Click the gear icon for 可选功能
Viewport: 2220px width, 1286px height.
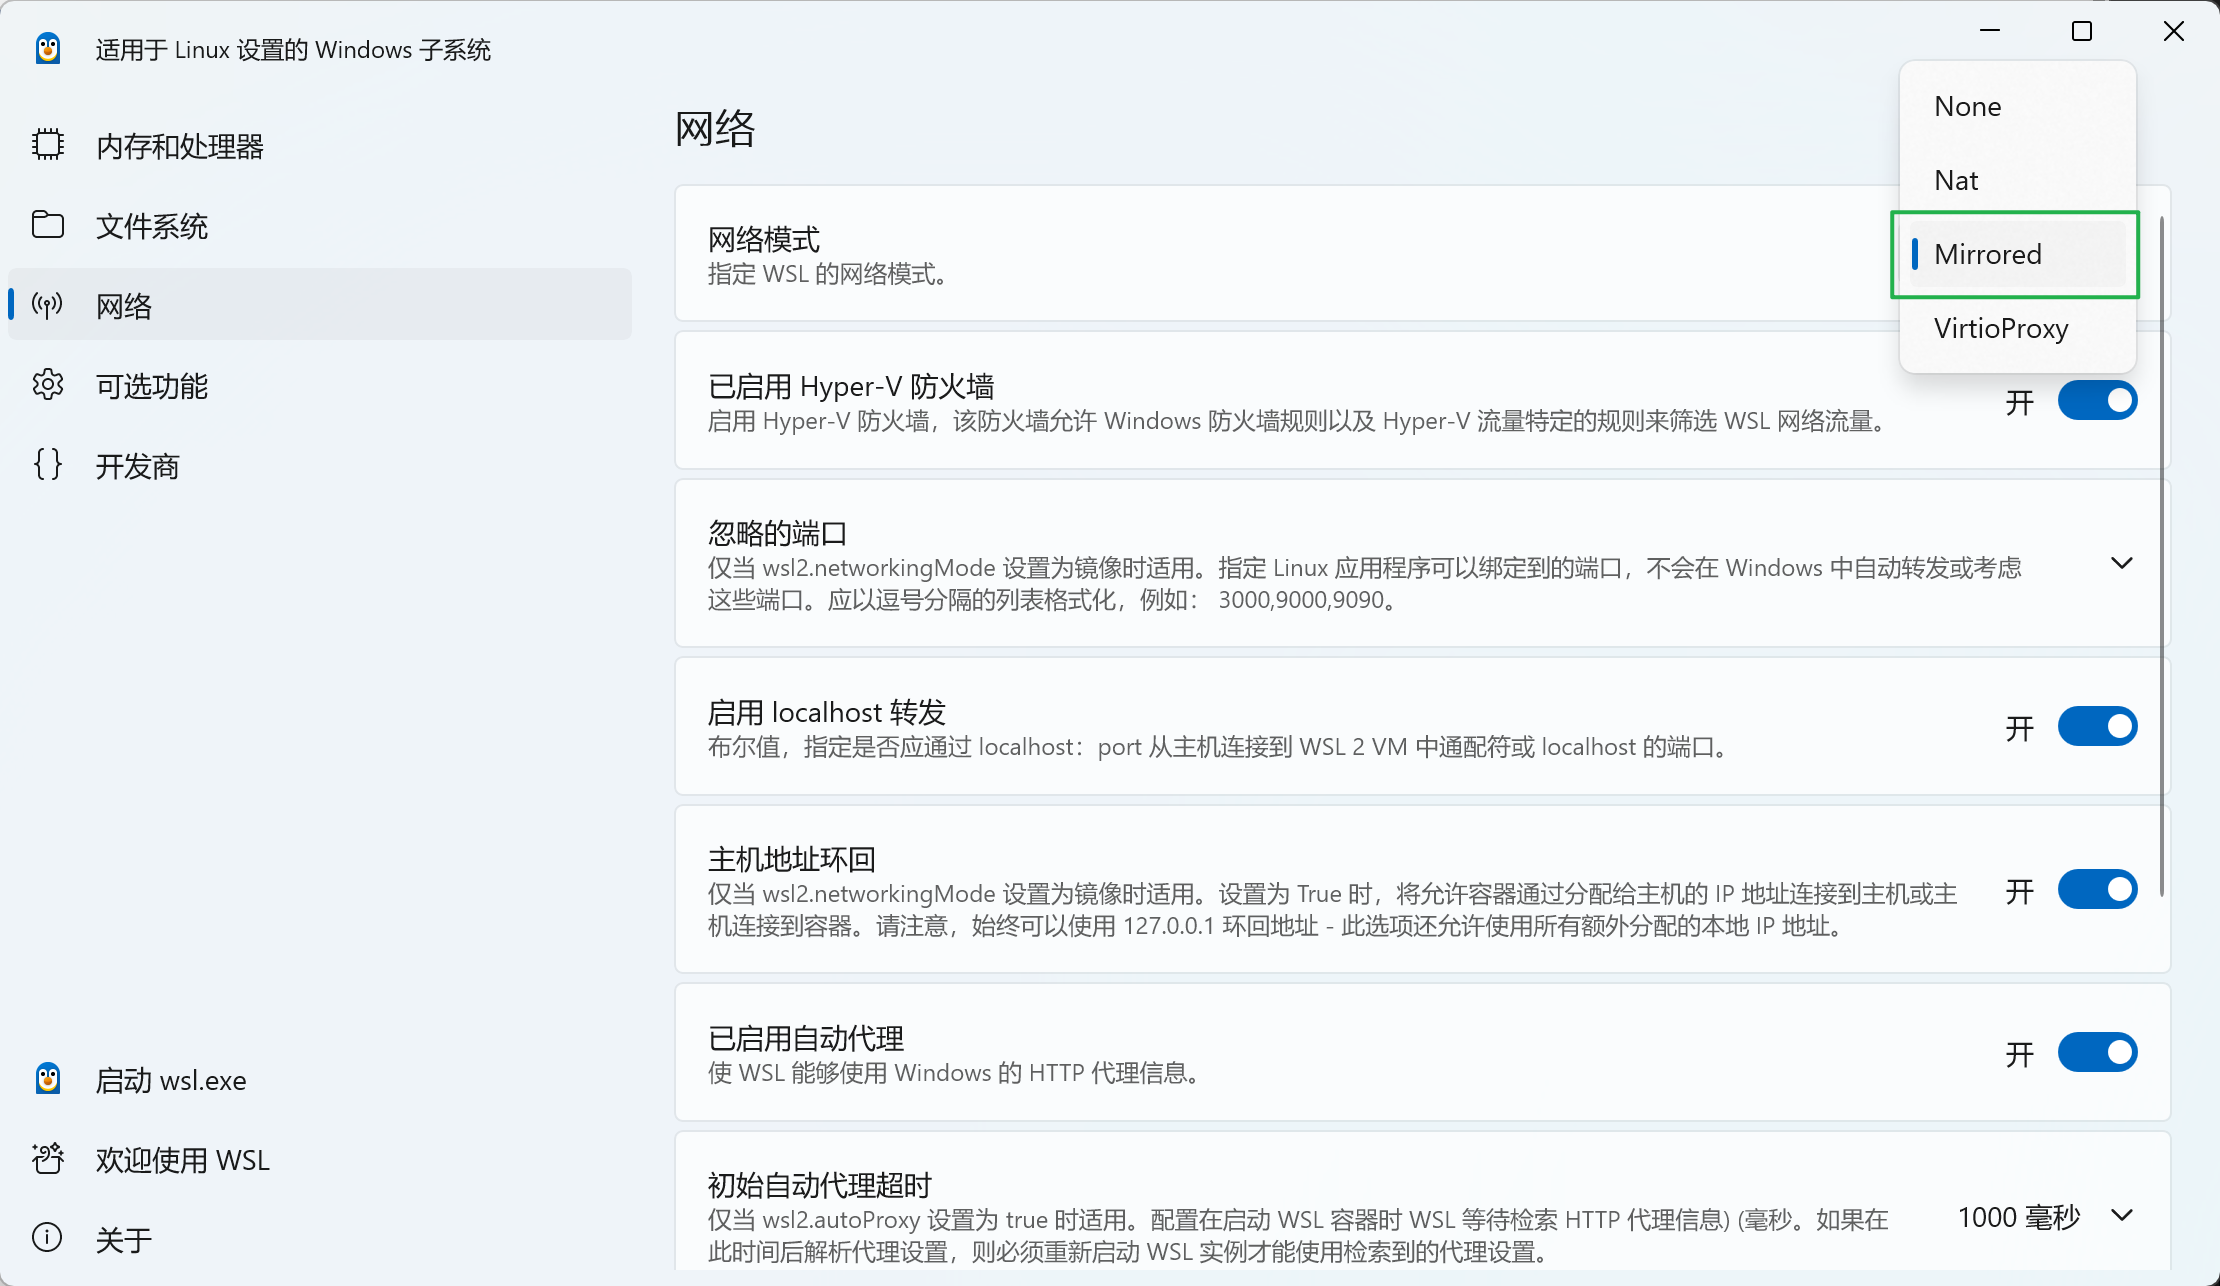click(47, 385)
